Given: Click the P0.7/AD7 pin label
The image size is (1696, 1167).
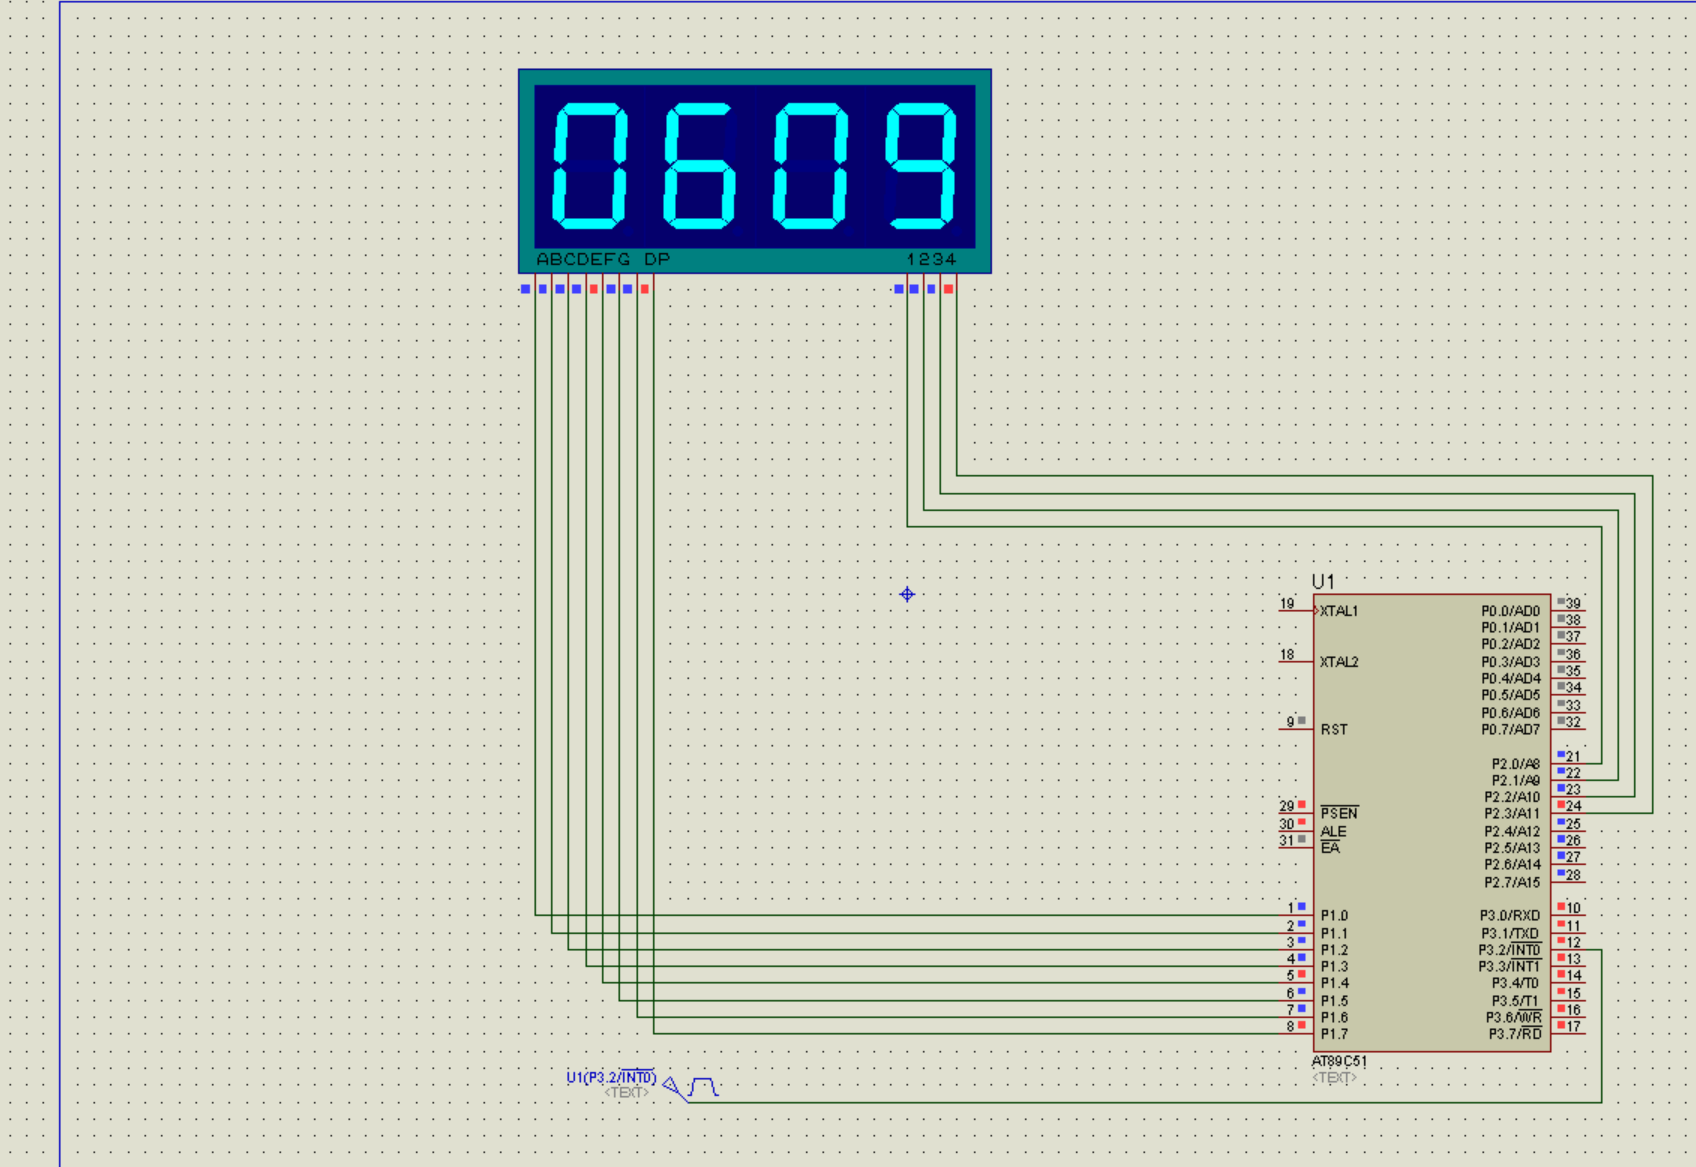Looking at the screenshot, I should point(1510,729).
